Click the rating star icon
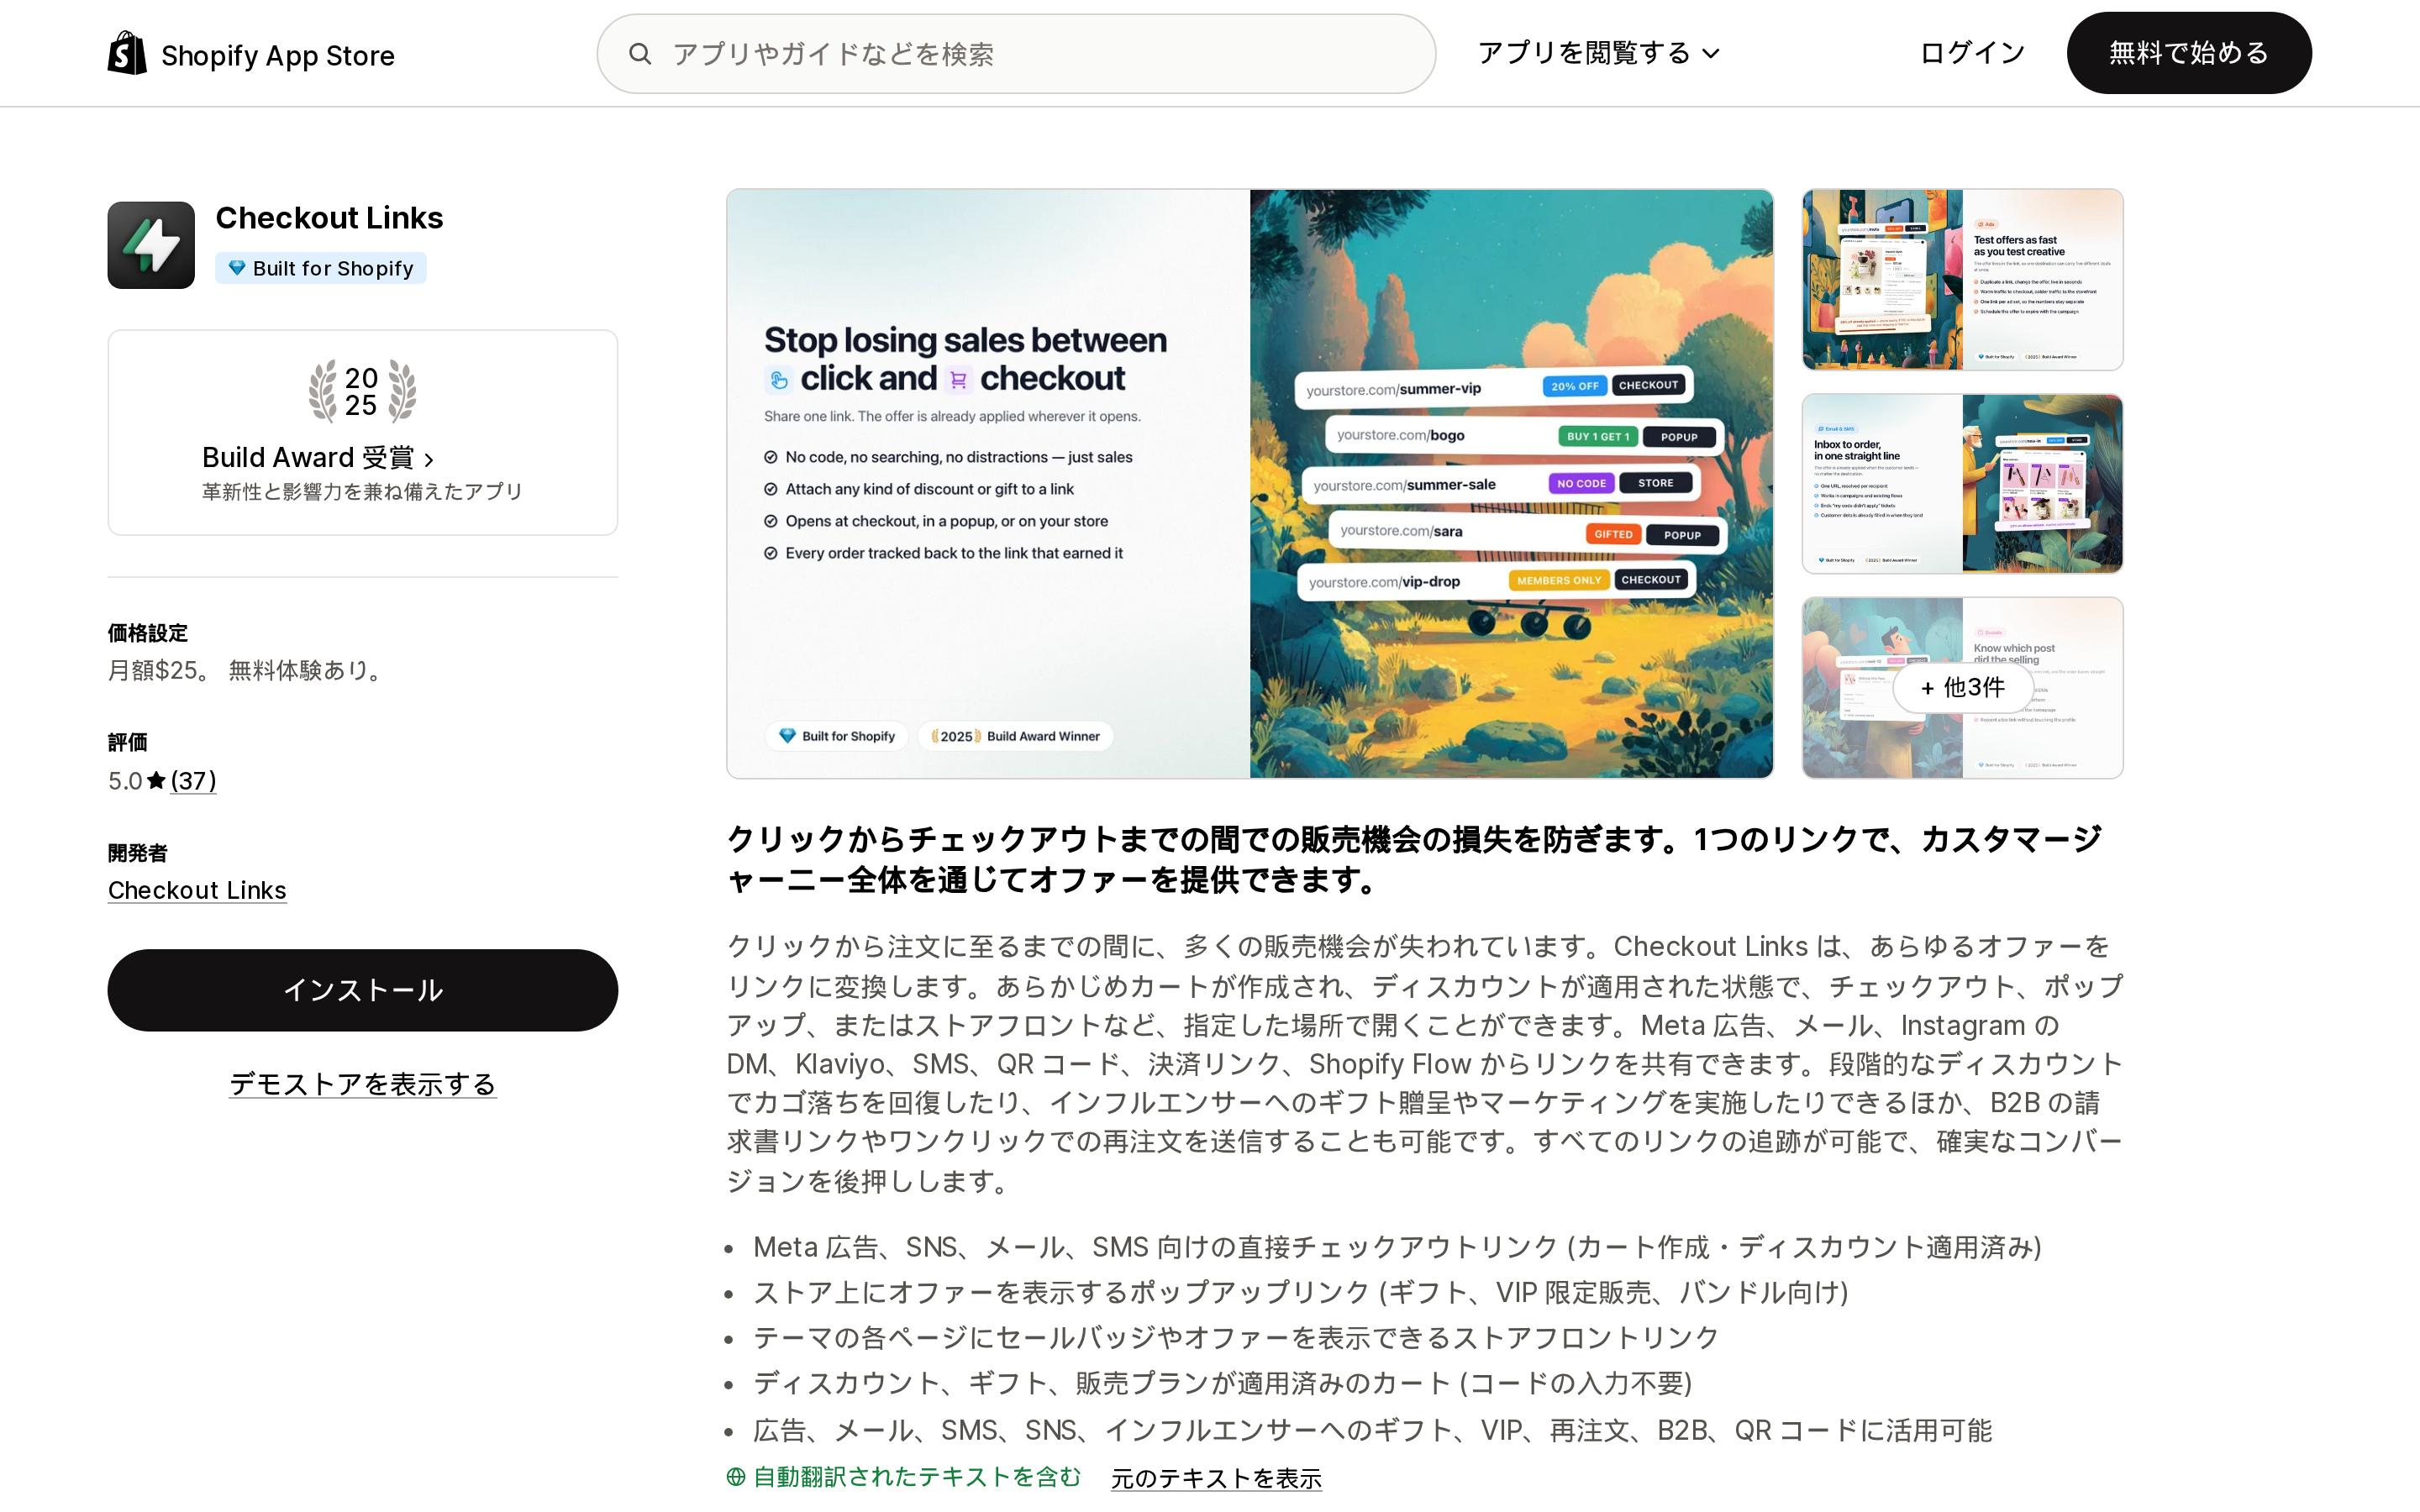 click(156, 781)
